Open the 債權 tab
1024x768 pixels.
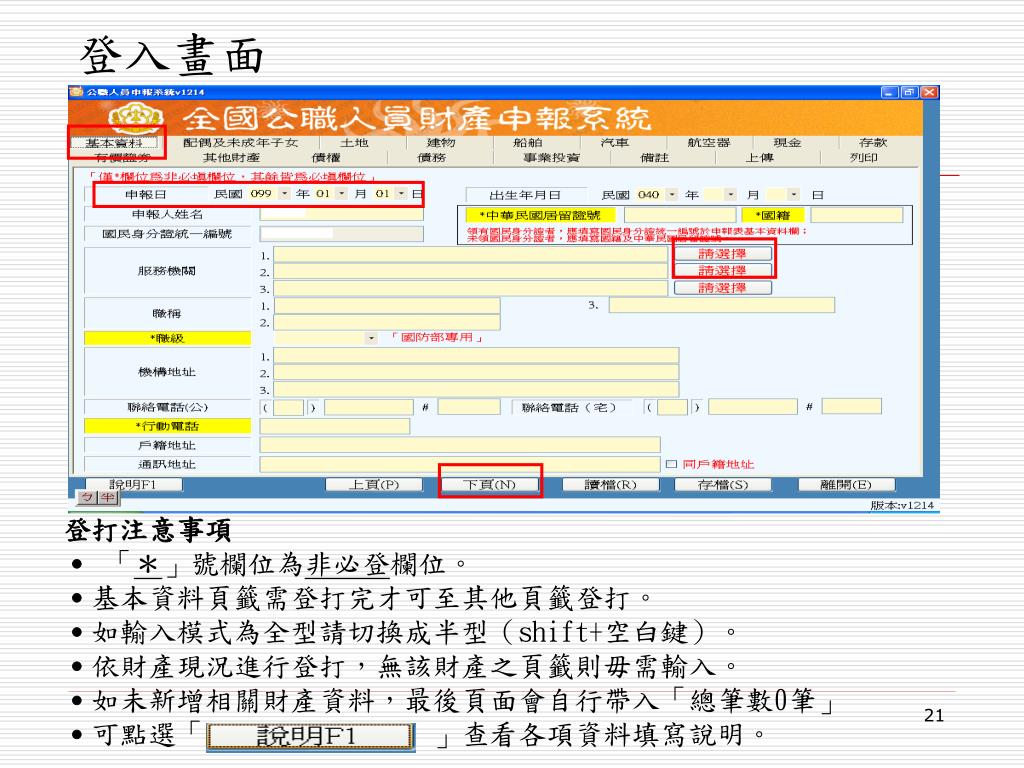(326, 157)
